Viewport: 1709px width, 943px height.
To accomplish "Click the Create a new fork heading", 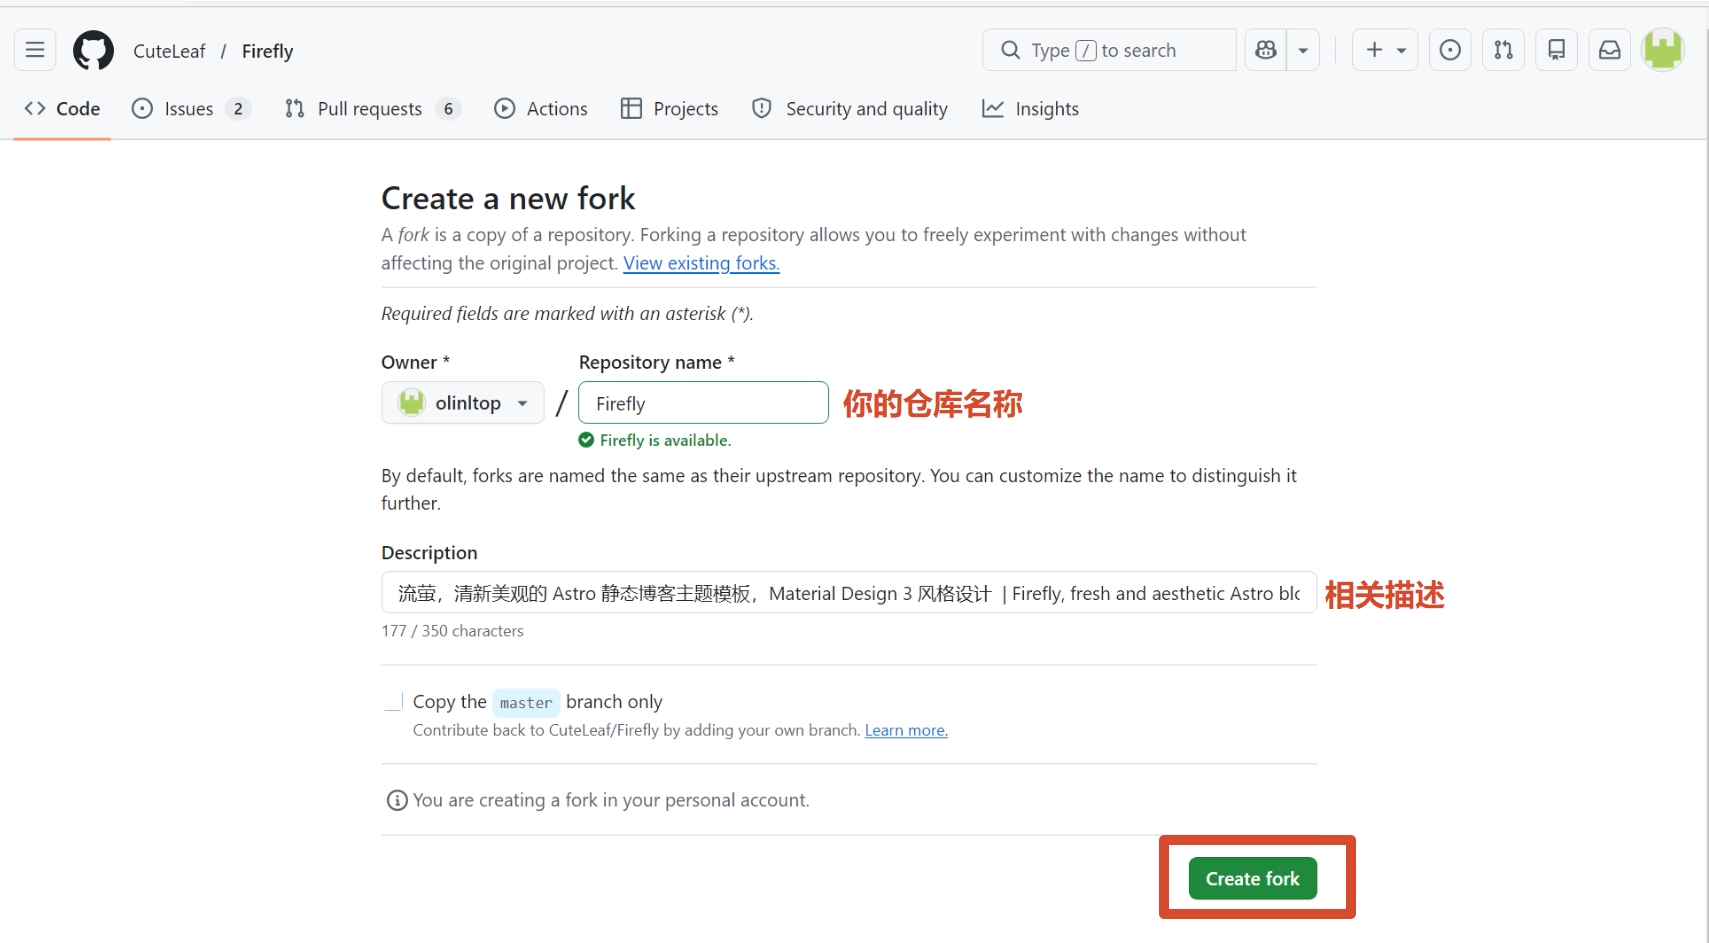I will click(x=508, y=198).
